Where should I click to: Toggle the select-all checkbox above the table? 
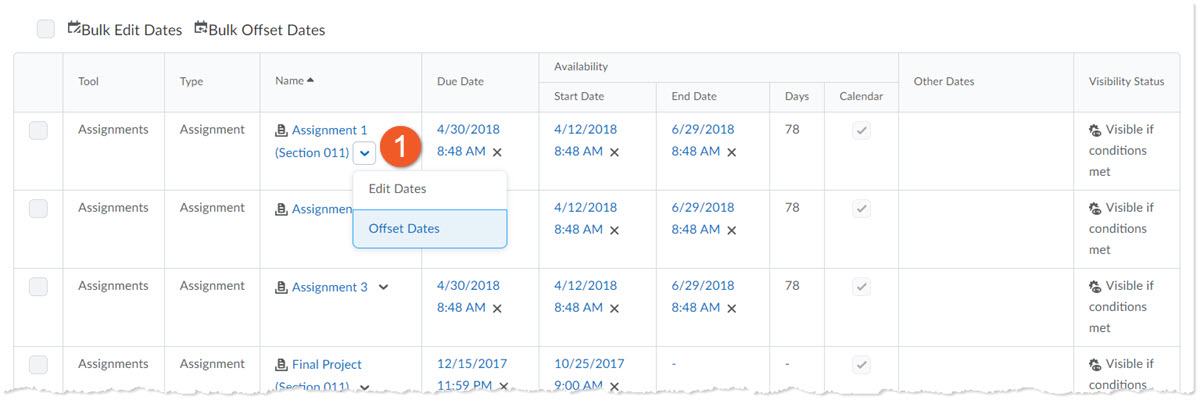[46, 29]
